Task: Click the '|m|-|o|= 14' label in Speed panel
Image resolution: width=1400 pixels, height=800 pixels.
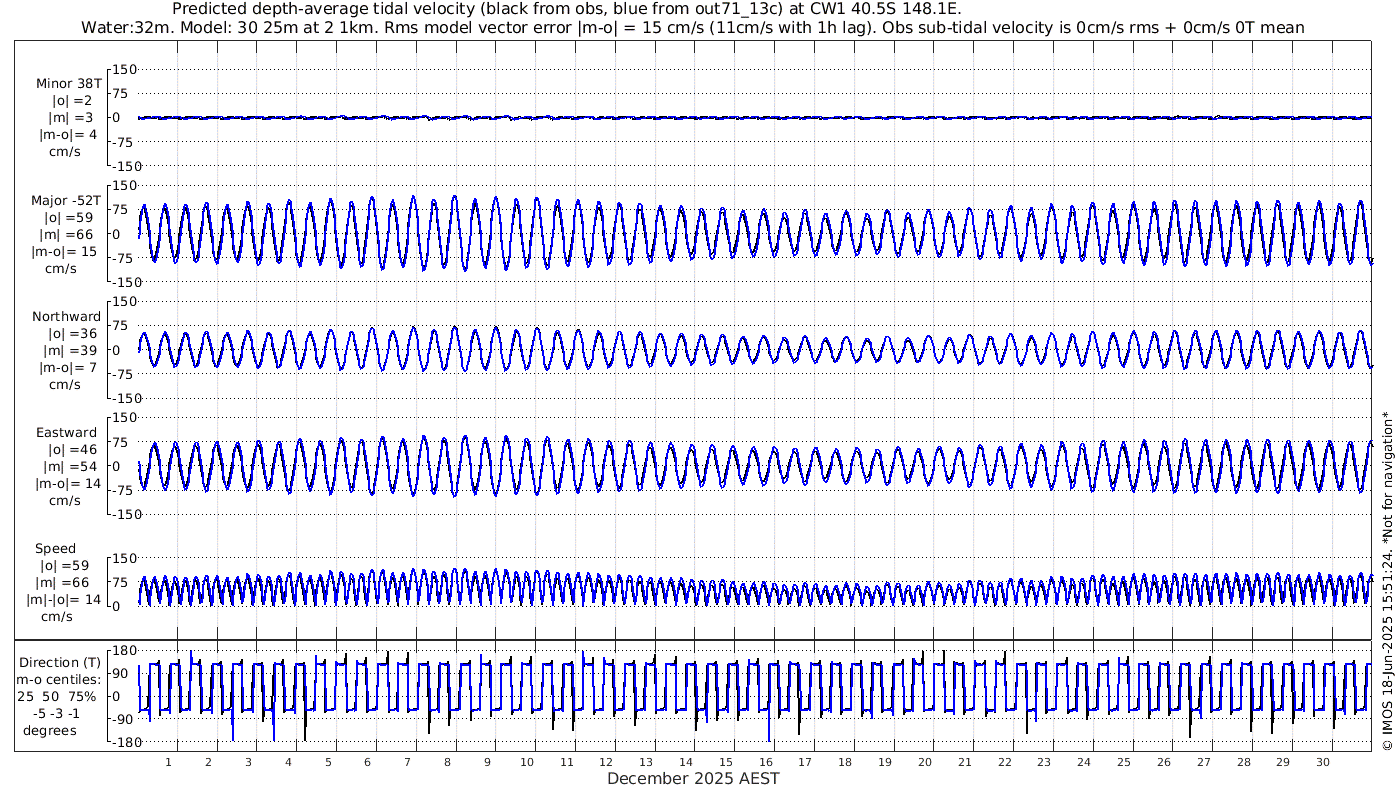Action: click(x=64, y=600)
